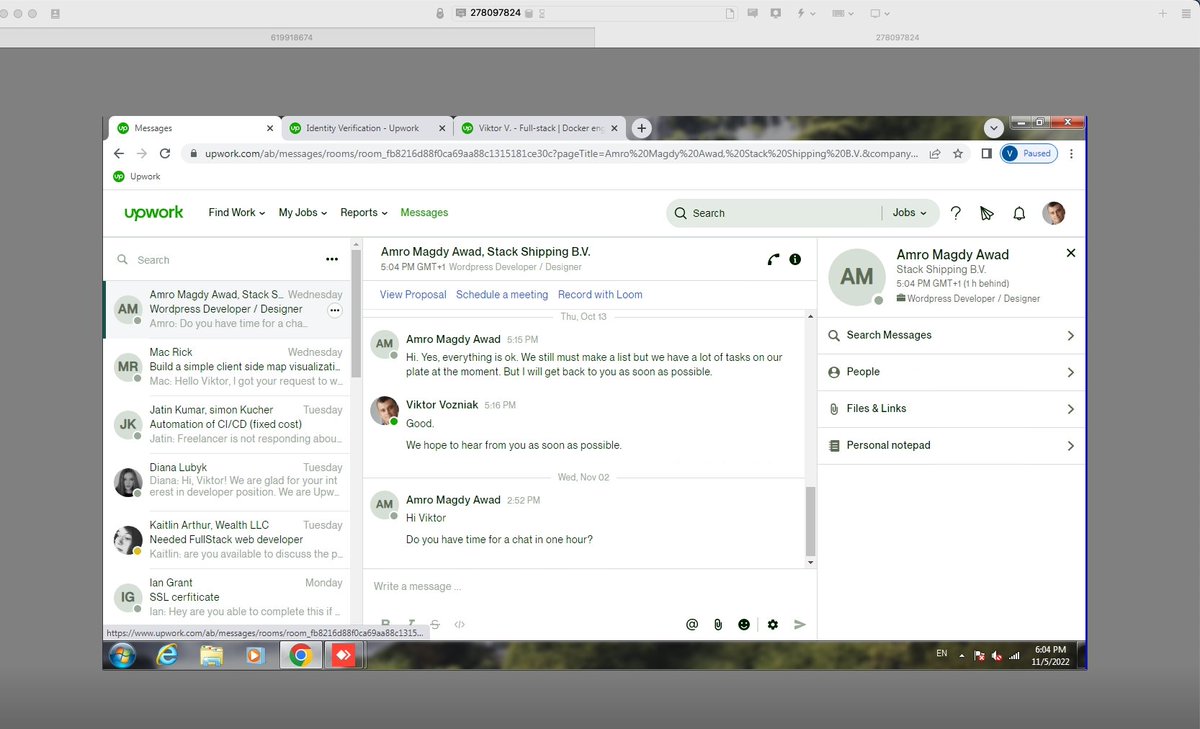This screenshot has height=729, width=1200.
Task: Click Paused profile button in Chrome
Action: tap(1029, 154)
